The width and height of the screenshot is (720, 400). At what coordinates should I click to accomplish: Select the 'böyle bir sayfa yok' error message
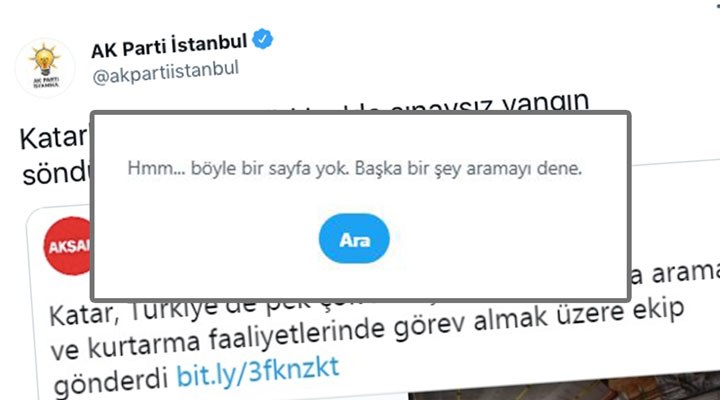pyautogui.click(x=354, y=168)
